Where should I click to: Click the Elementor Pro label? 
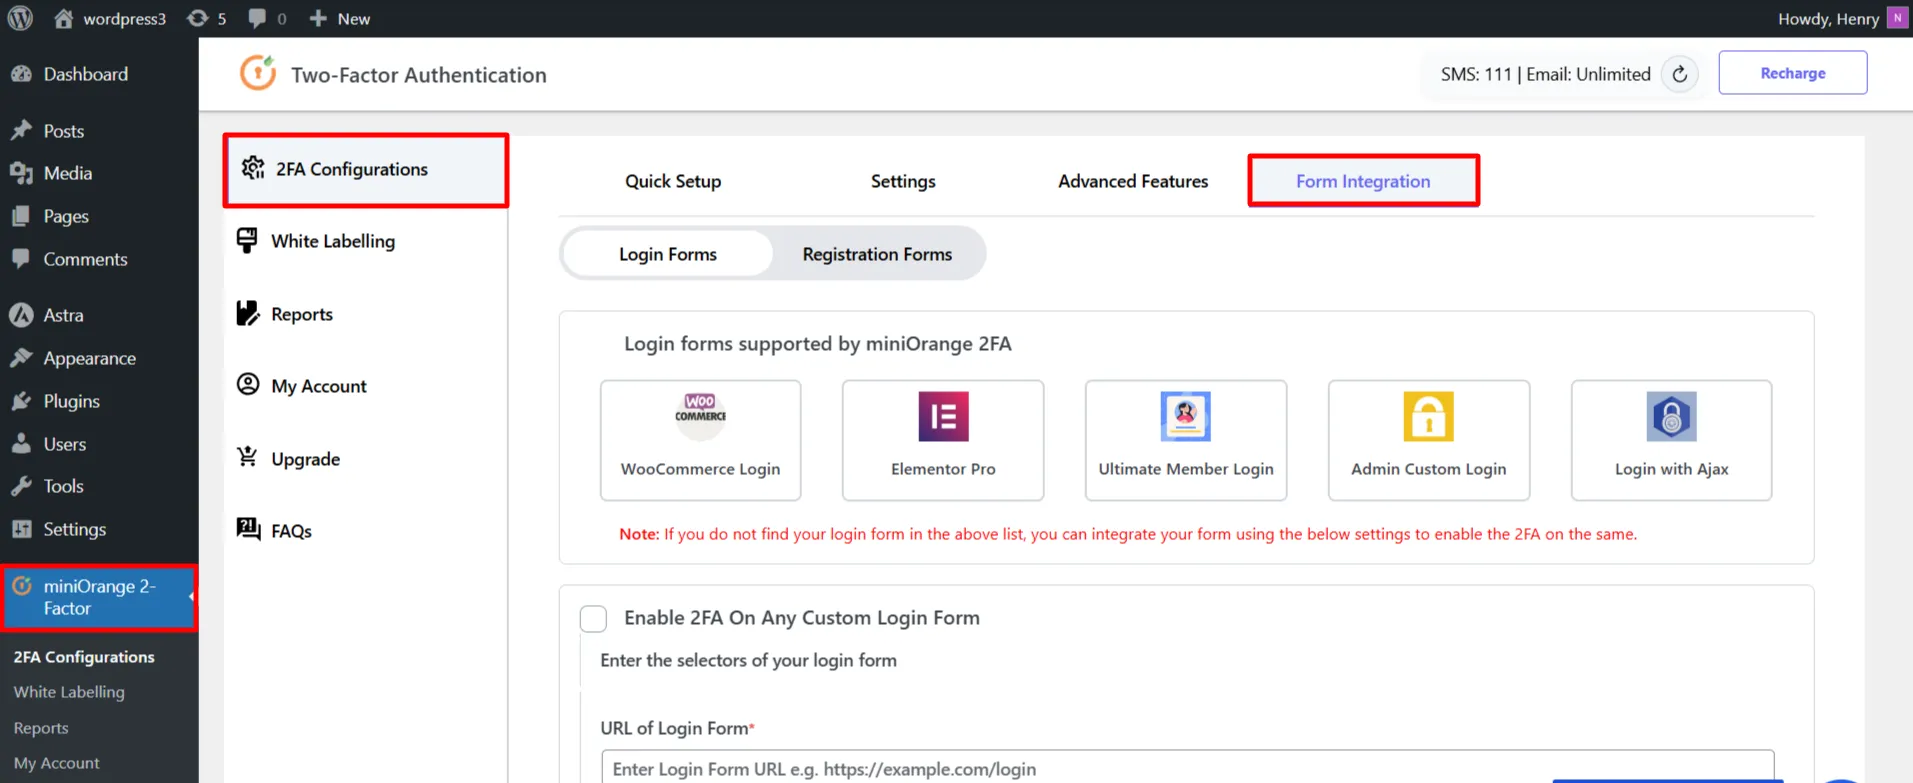click(943, 469)
